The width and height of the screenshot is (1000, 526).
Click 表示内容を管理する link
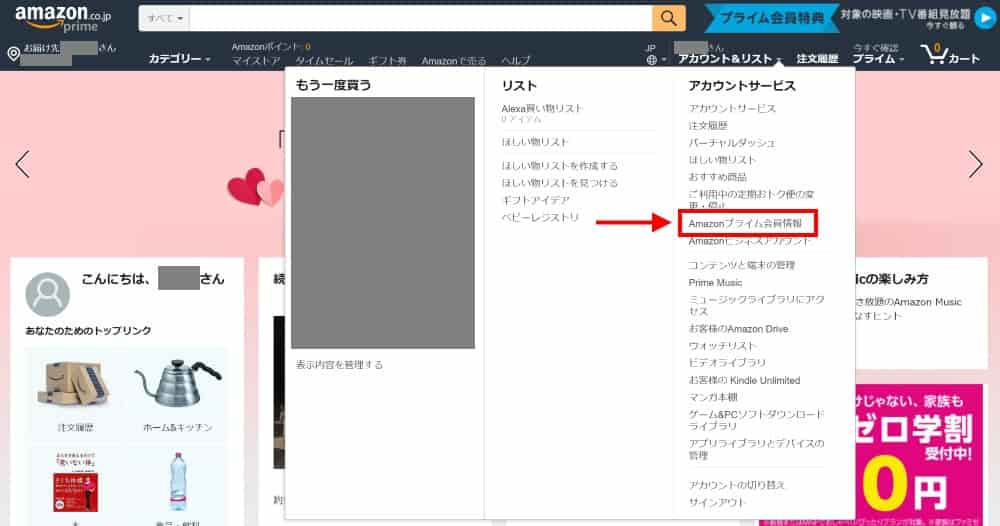click(x=339, y=365)
